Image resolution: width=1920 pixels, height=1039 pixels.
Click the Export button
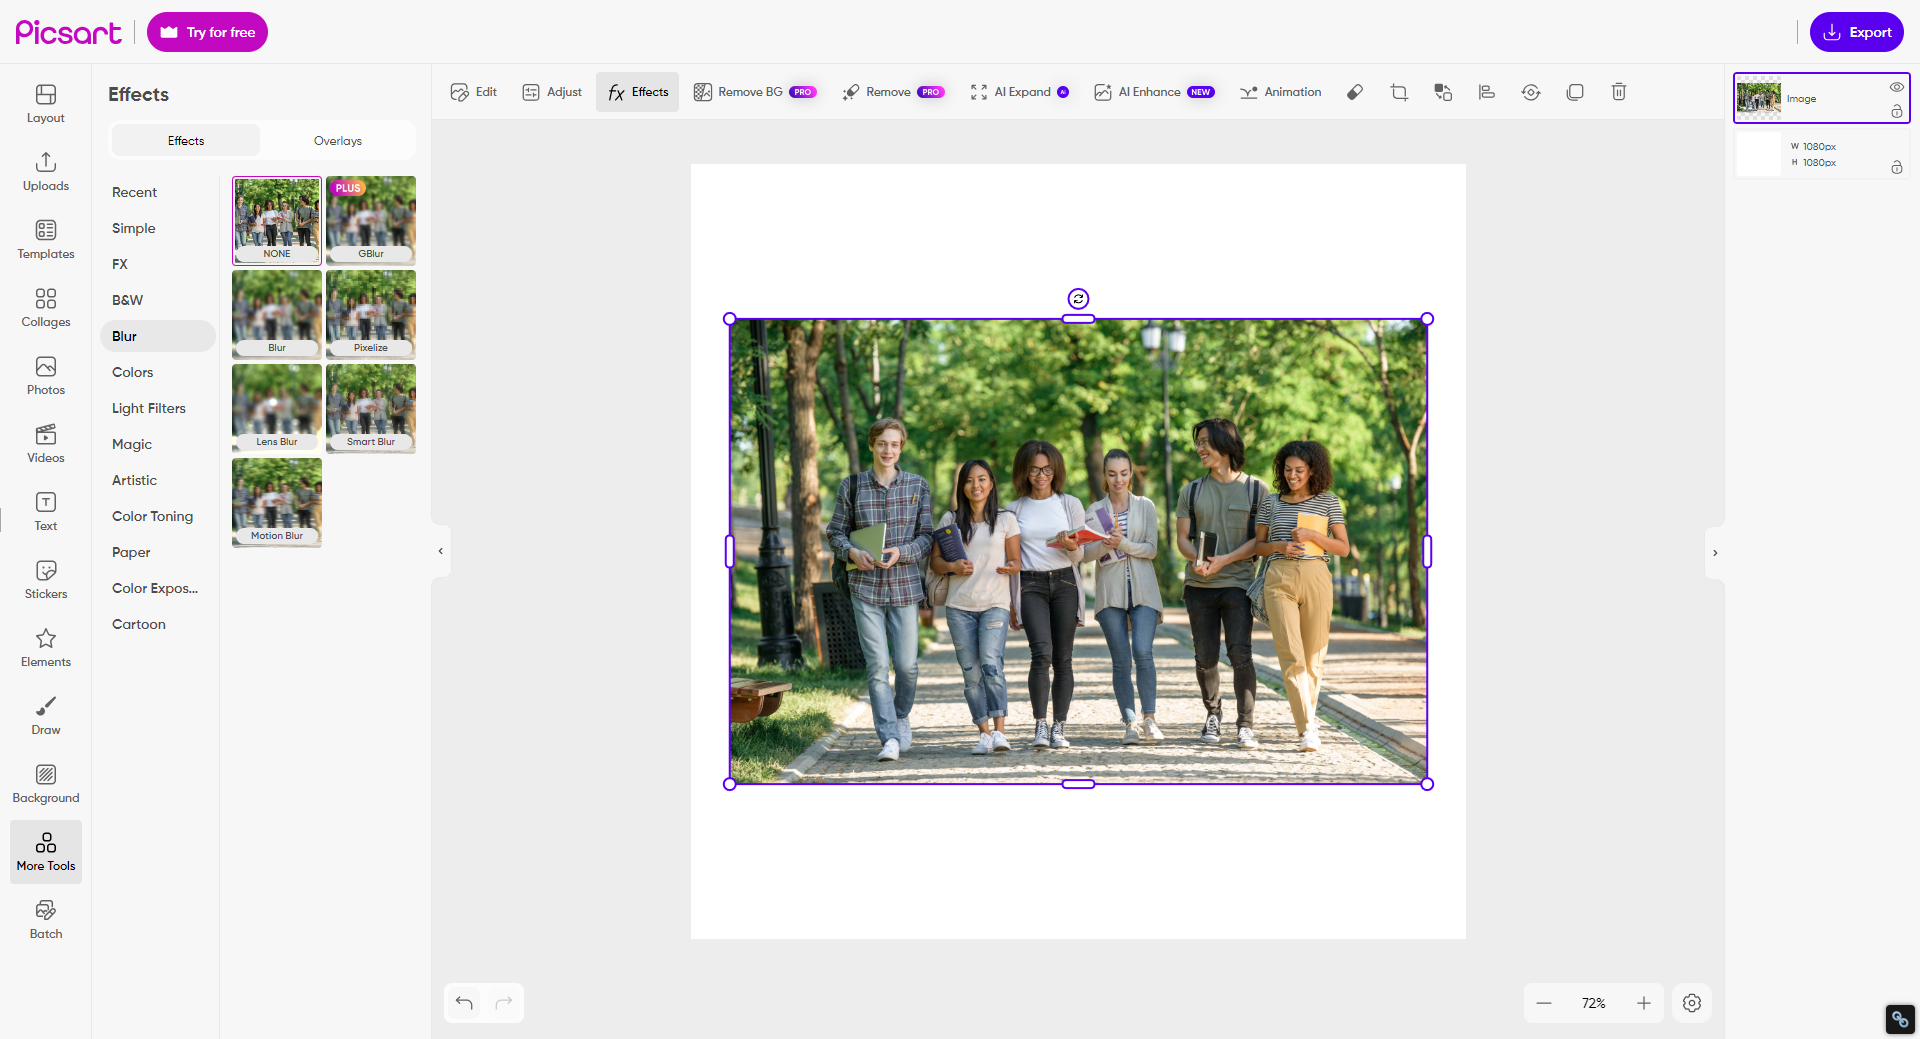point(1857,31)
